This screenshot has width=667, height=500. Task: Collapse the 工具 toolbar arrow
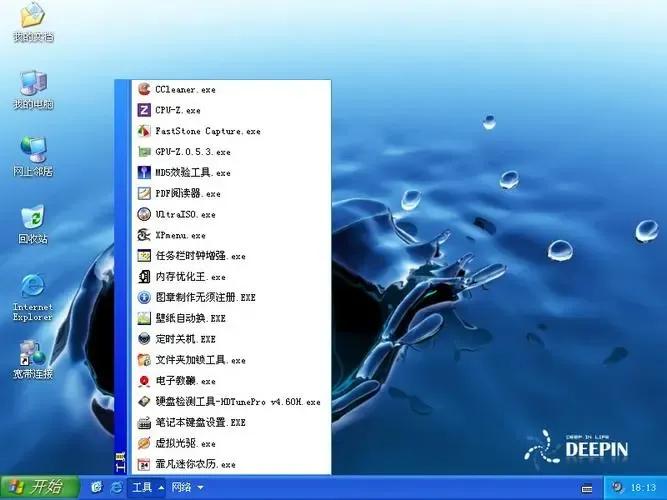[x=161, y=488]
